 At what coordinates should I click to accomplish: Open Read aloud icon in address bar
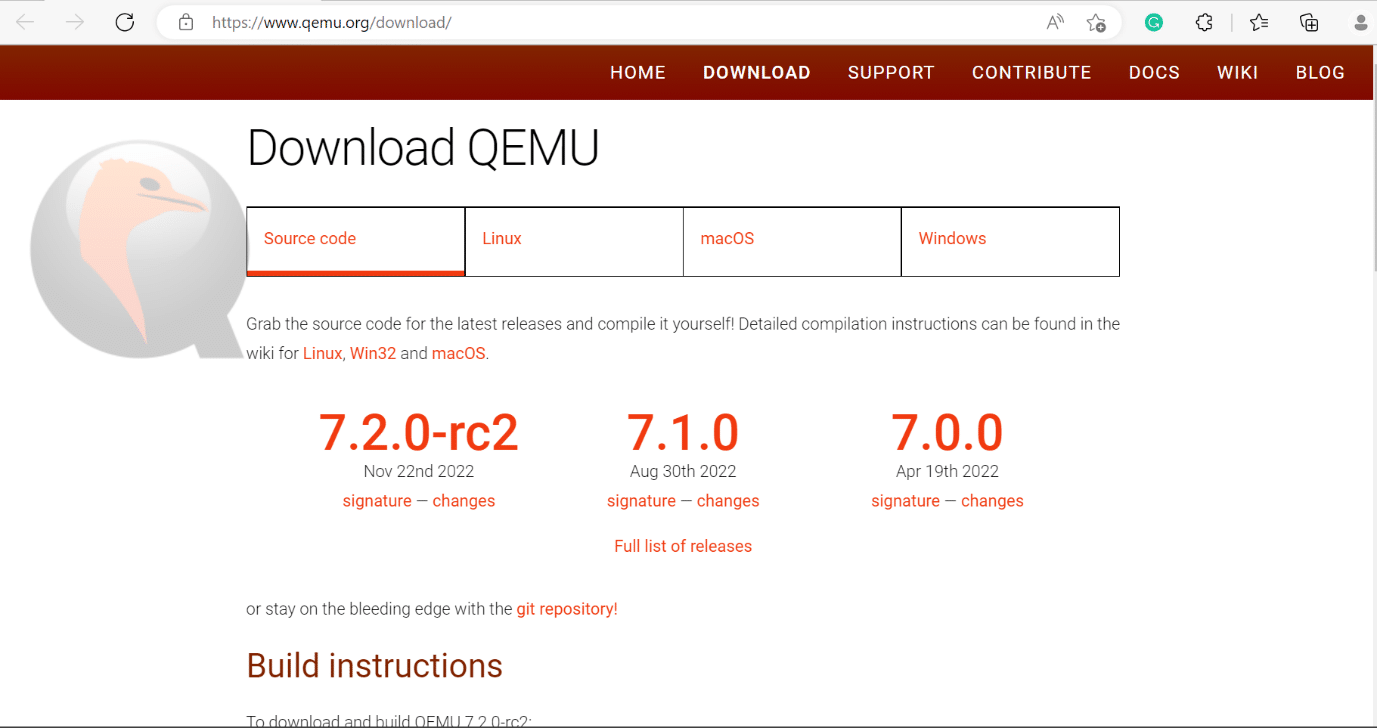tap(1055, 22)
